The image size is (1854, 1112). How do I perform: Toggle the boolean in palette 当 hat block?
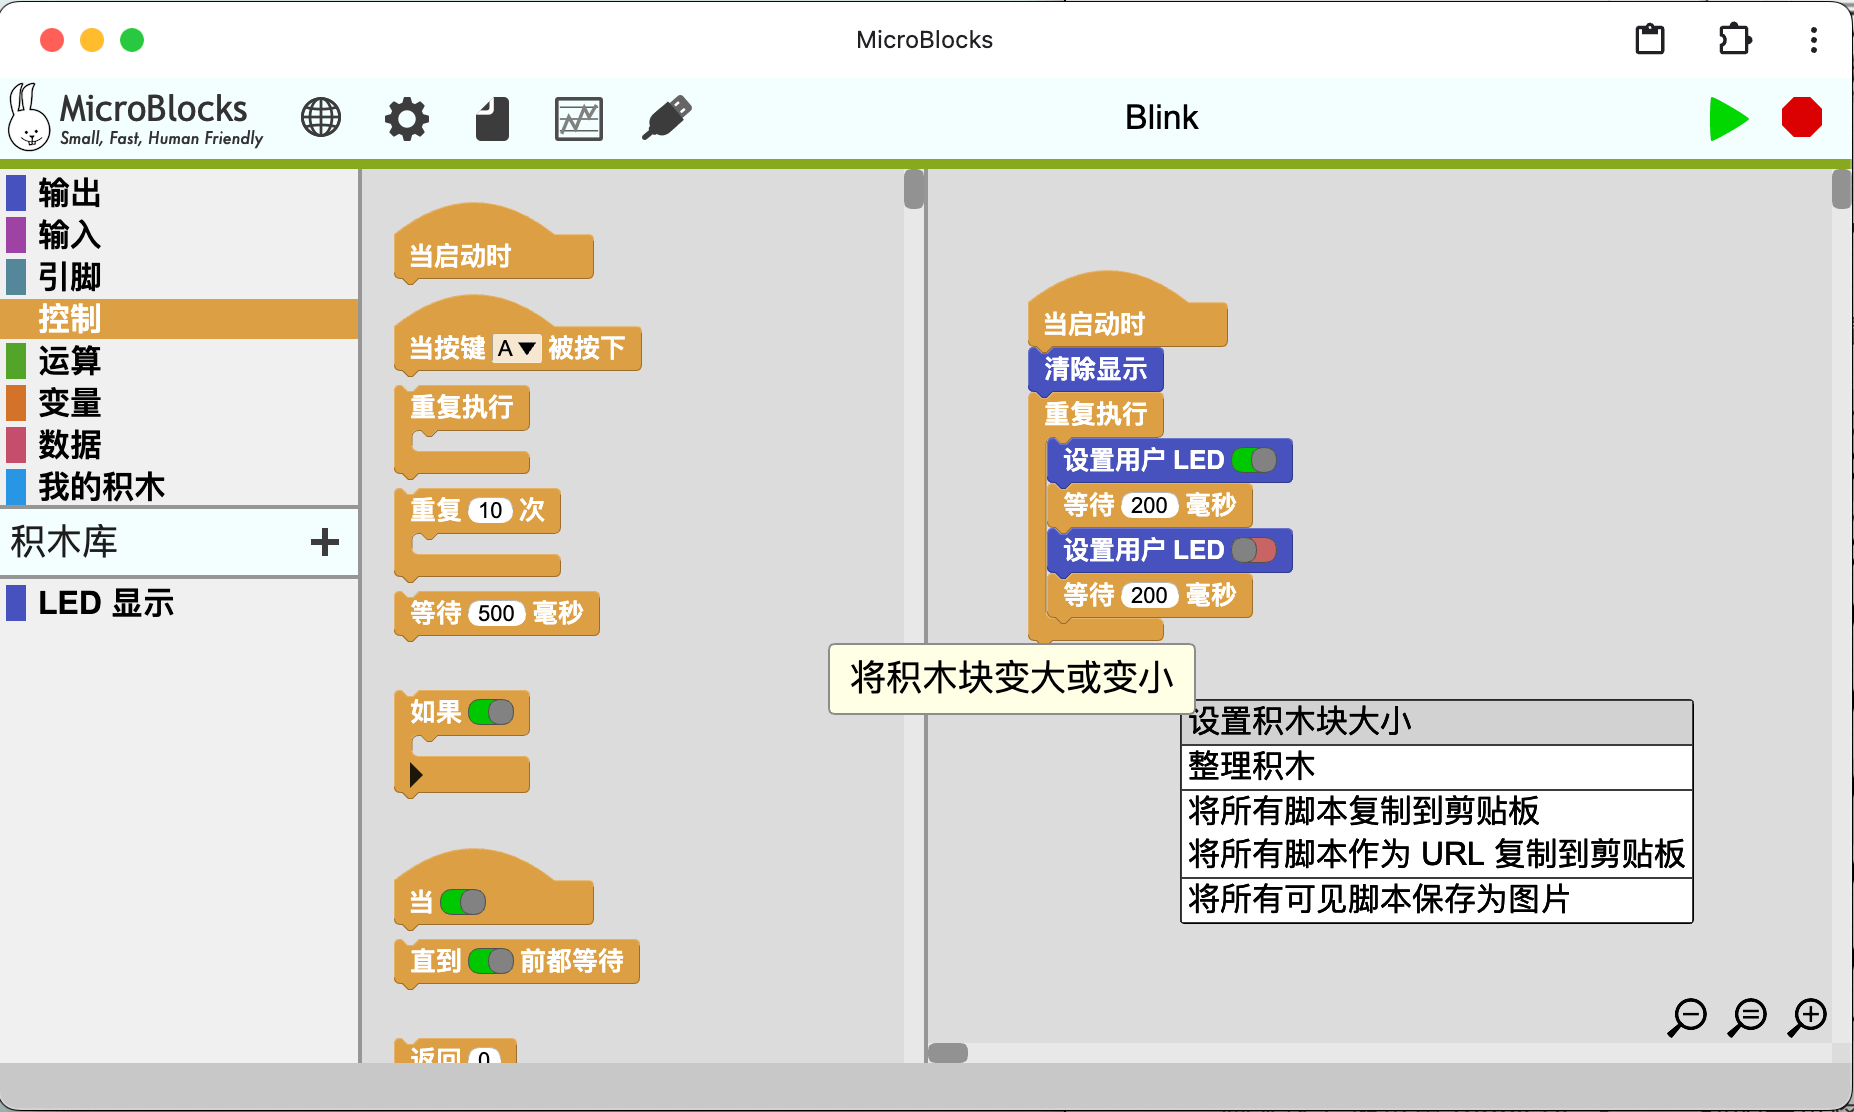click(x=463, y=902)
